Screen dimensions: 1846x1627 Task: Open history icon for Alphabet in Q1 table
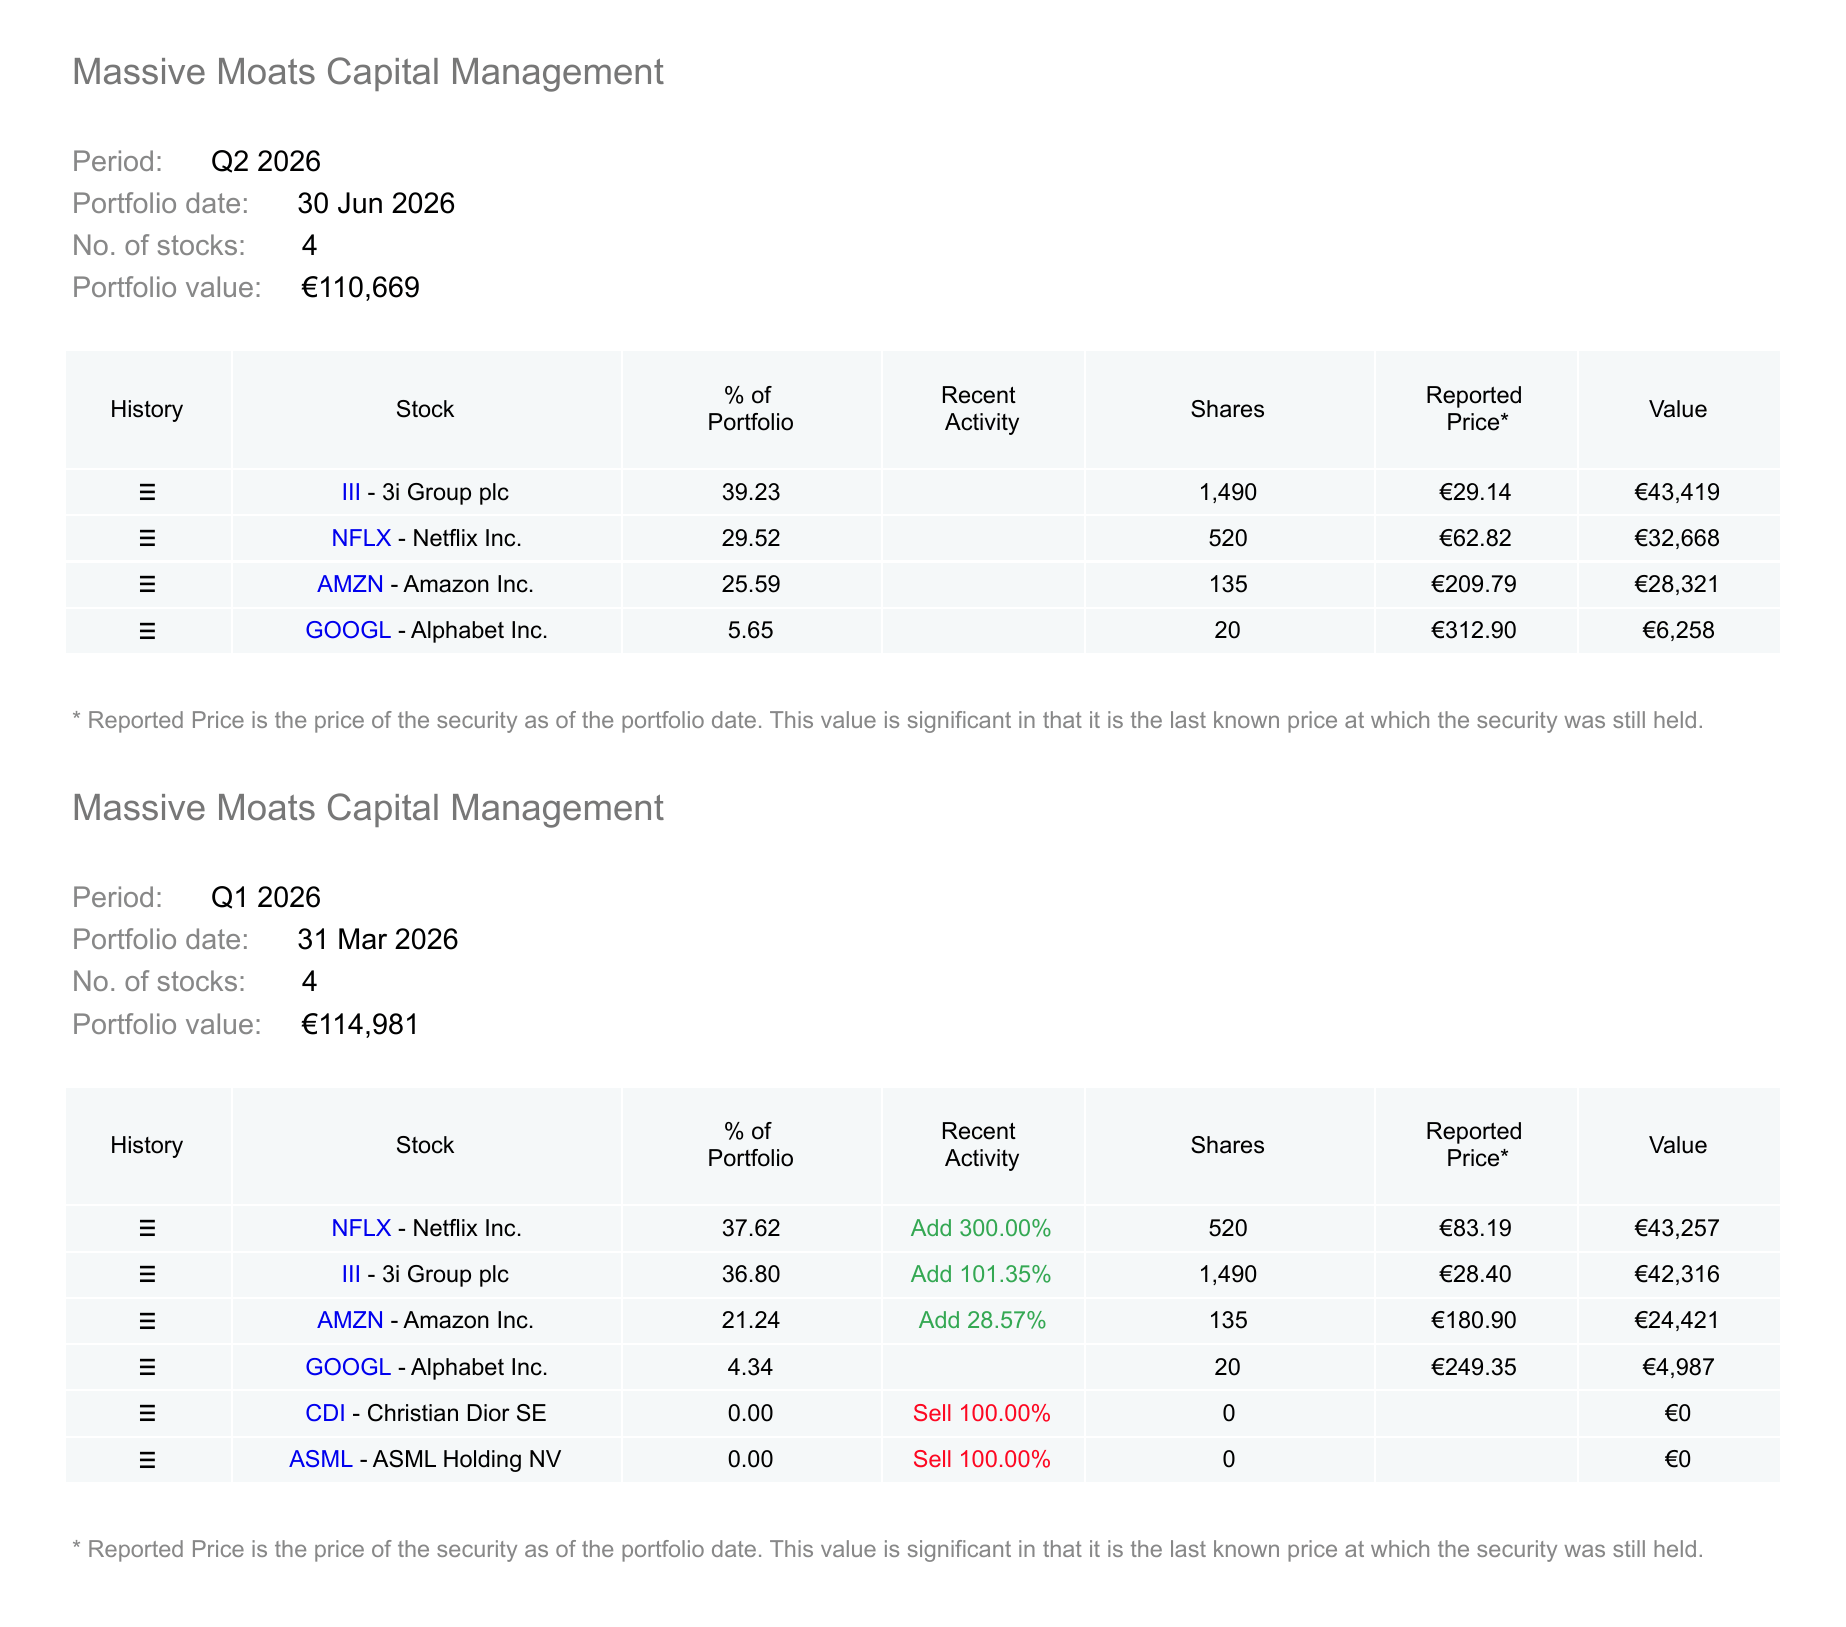147,1367
